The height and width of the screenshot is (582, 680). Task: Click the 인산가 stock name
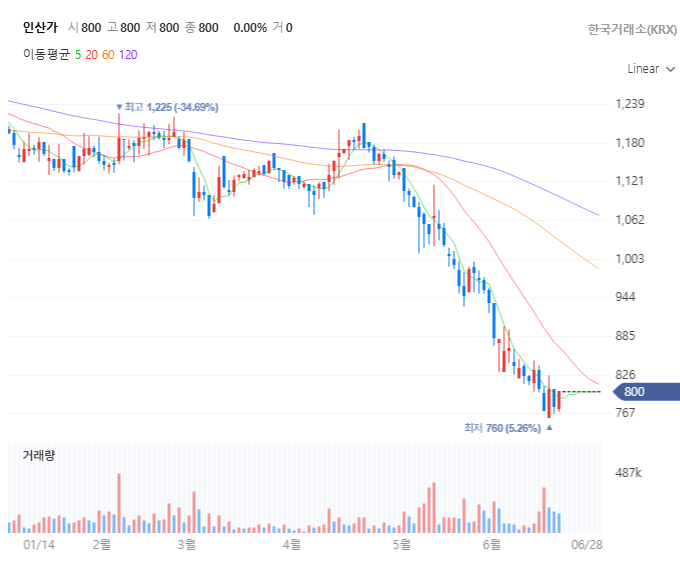(40, 28)
